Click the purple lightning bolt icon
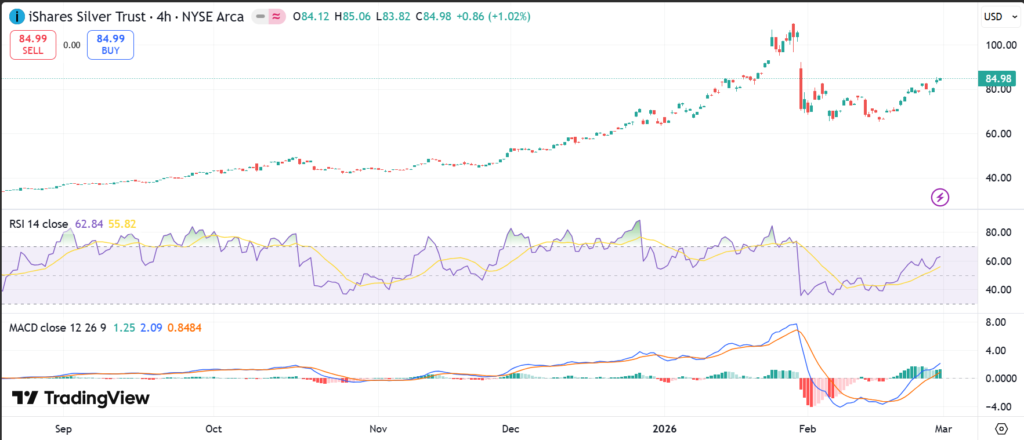 coord(940,197)
